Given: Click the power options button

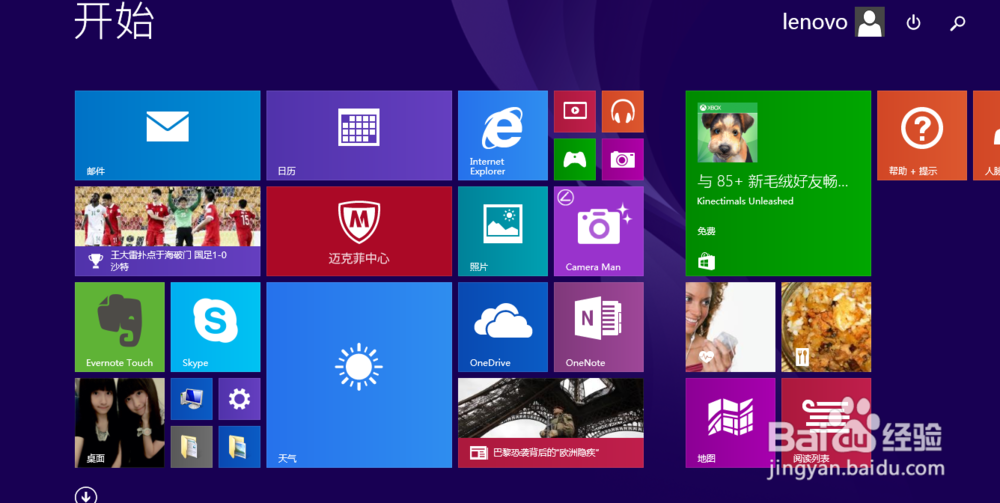Looking at the screenshot, I should tap(913, 23).
